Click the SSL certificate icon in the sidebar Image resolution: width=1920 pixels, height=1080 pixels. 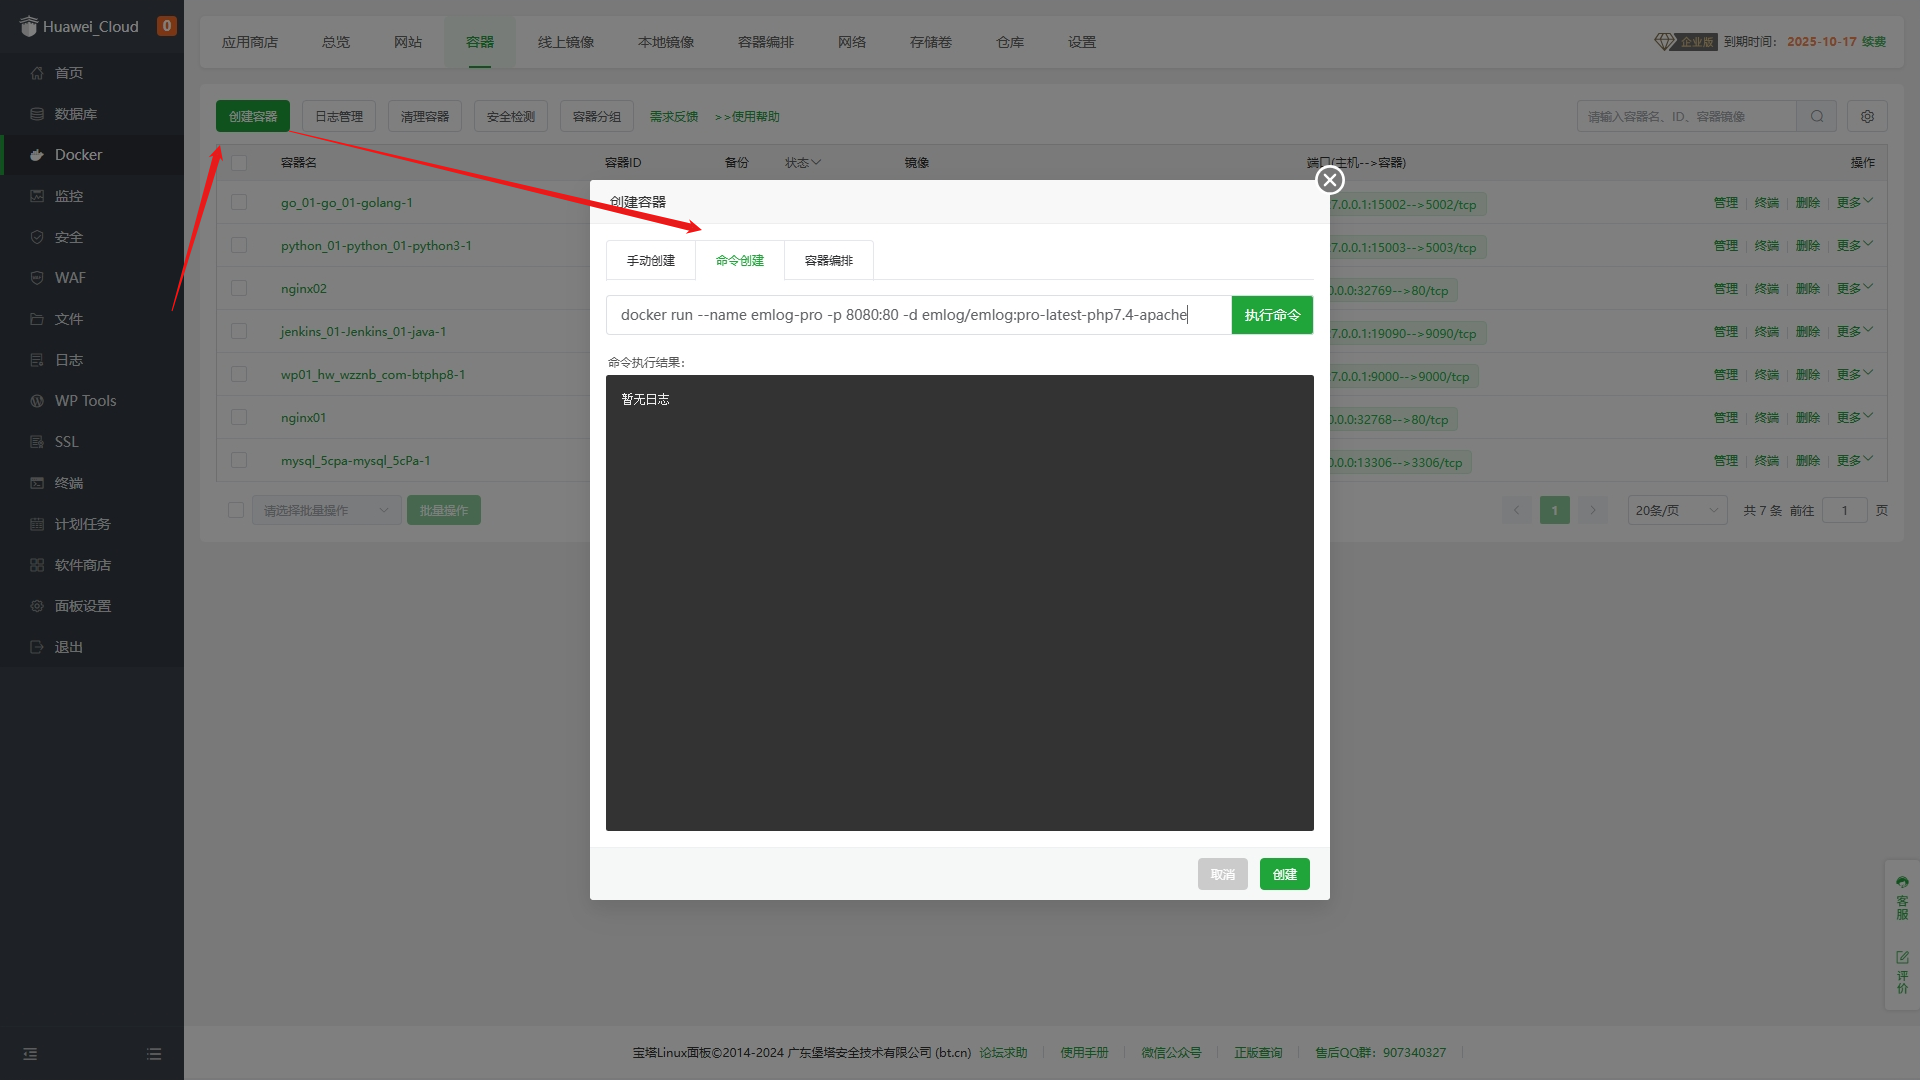37,442
